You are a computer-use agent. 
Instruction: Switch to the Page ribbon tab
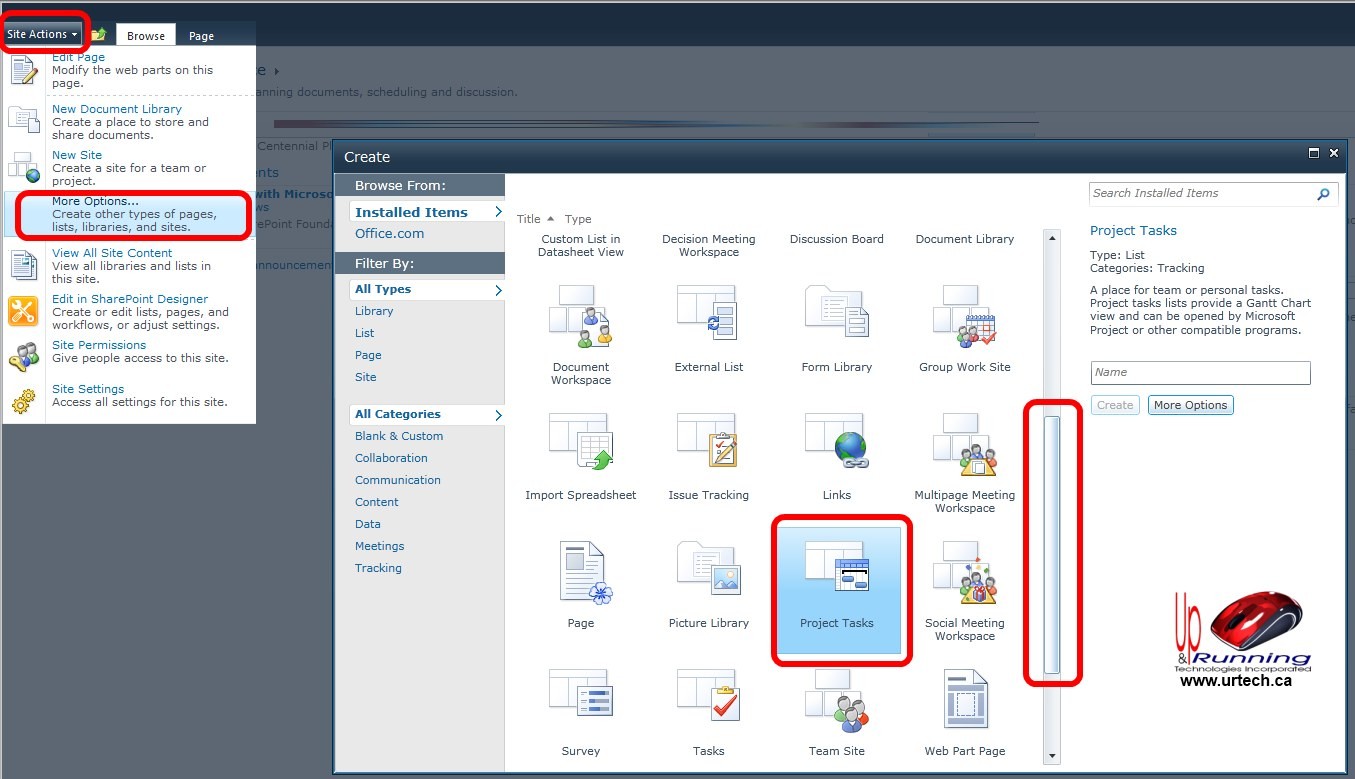[201, 36]
